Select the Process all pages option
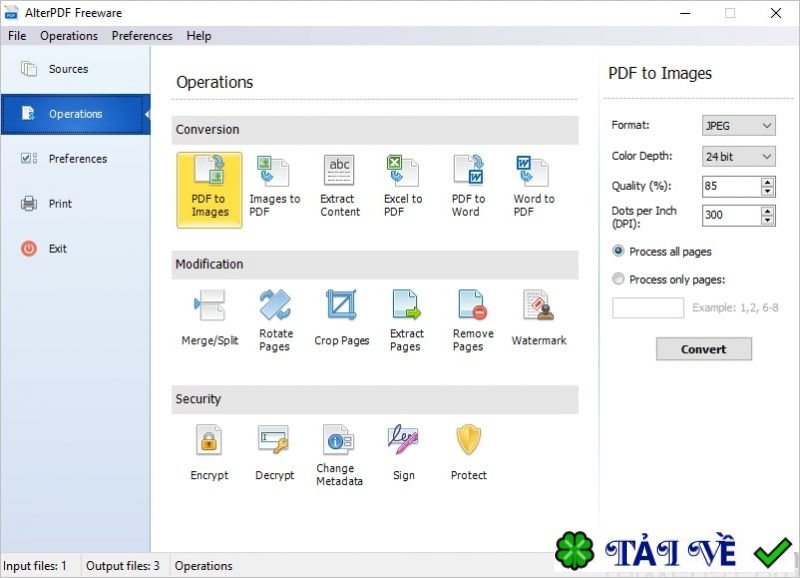The width and height of the screenshot is (800, 578). pos(661,252)
